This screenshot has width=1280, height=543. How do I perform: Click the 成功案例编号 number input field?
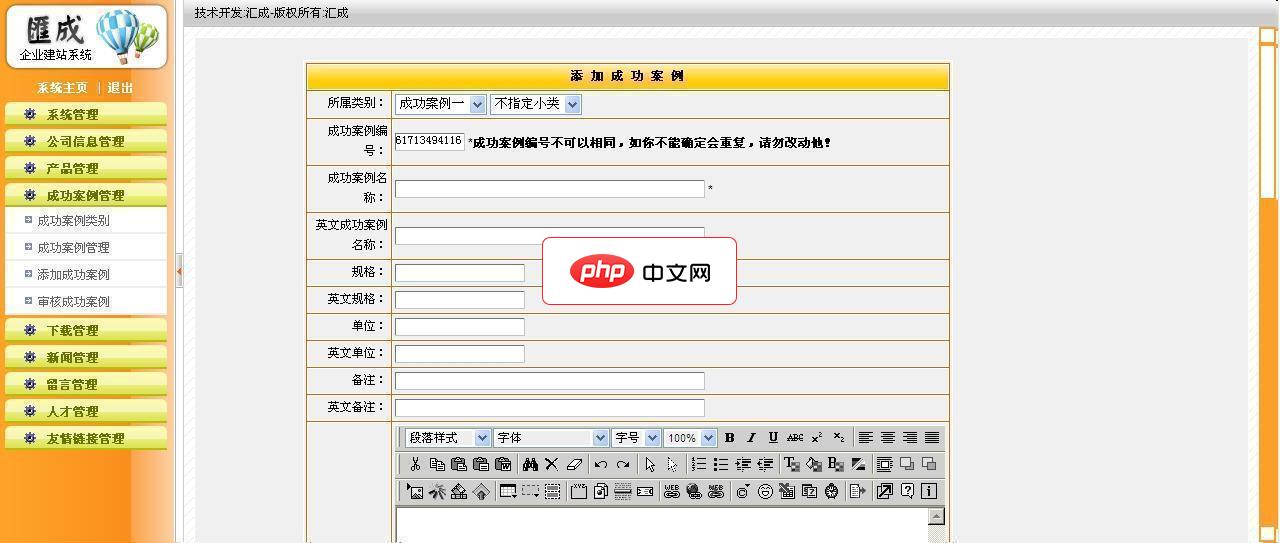(x=430, y=141)
